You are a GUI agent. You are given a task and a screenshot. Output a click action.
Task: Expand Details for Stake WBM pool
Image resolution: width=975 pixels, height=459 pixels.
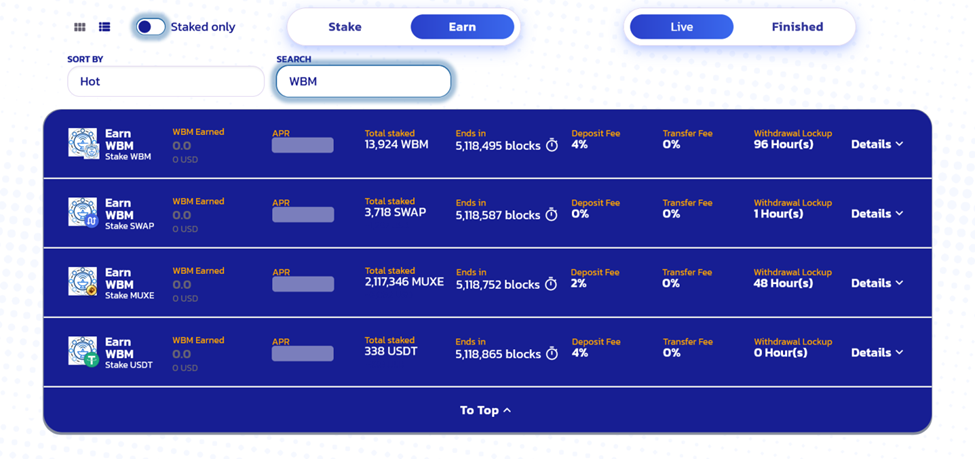pyautogui.click(x=877, y=144)
